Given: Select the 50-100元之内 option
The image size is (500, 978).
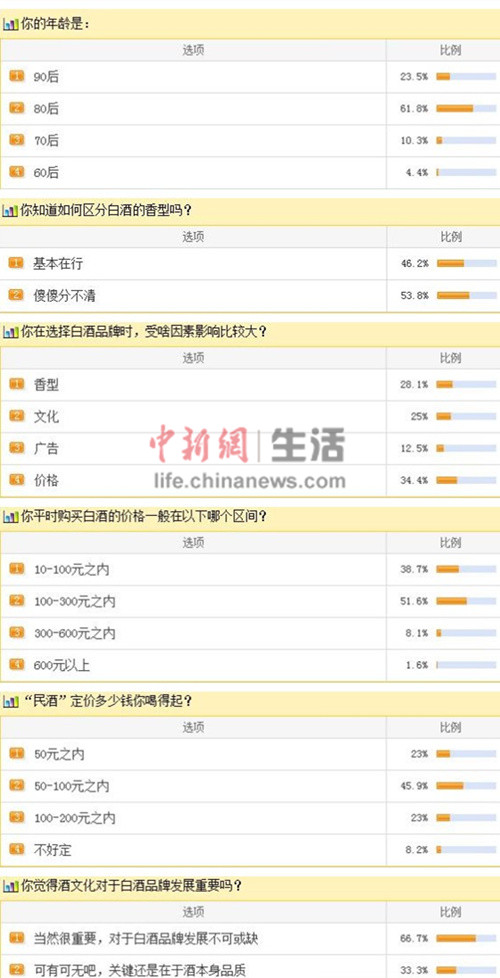Looking at the screenshot, I should 194,786.
